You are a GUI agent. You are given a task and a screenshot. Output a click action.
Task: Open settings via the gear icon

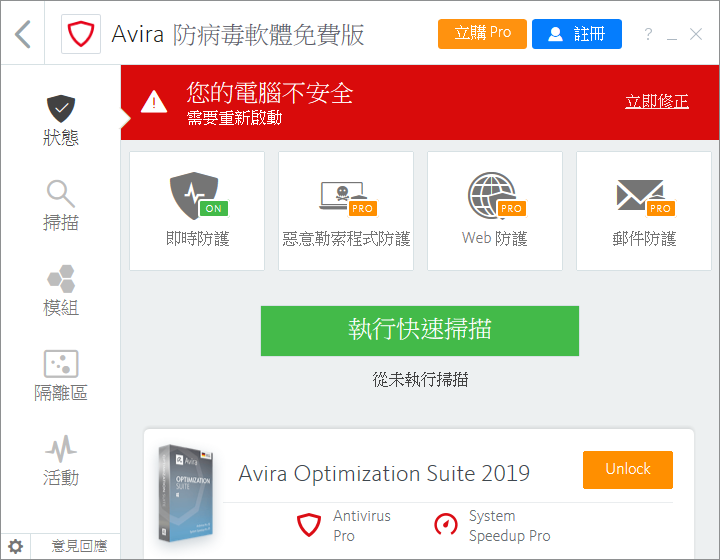coord(16,546)
